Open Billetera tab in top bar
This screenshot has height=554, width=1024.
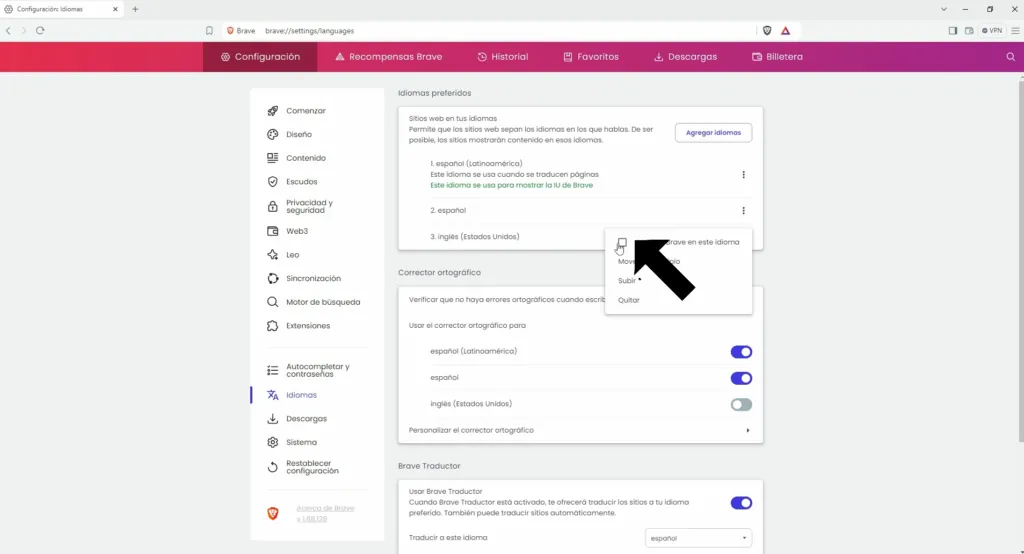[x=777, y=57]
